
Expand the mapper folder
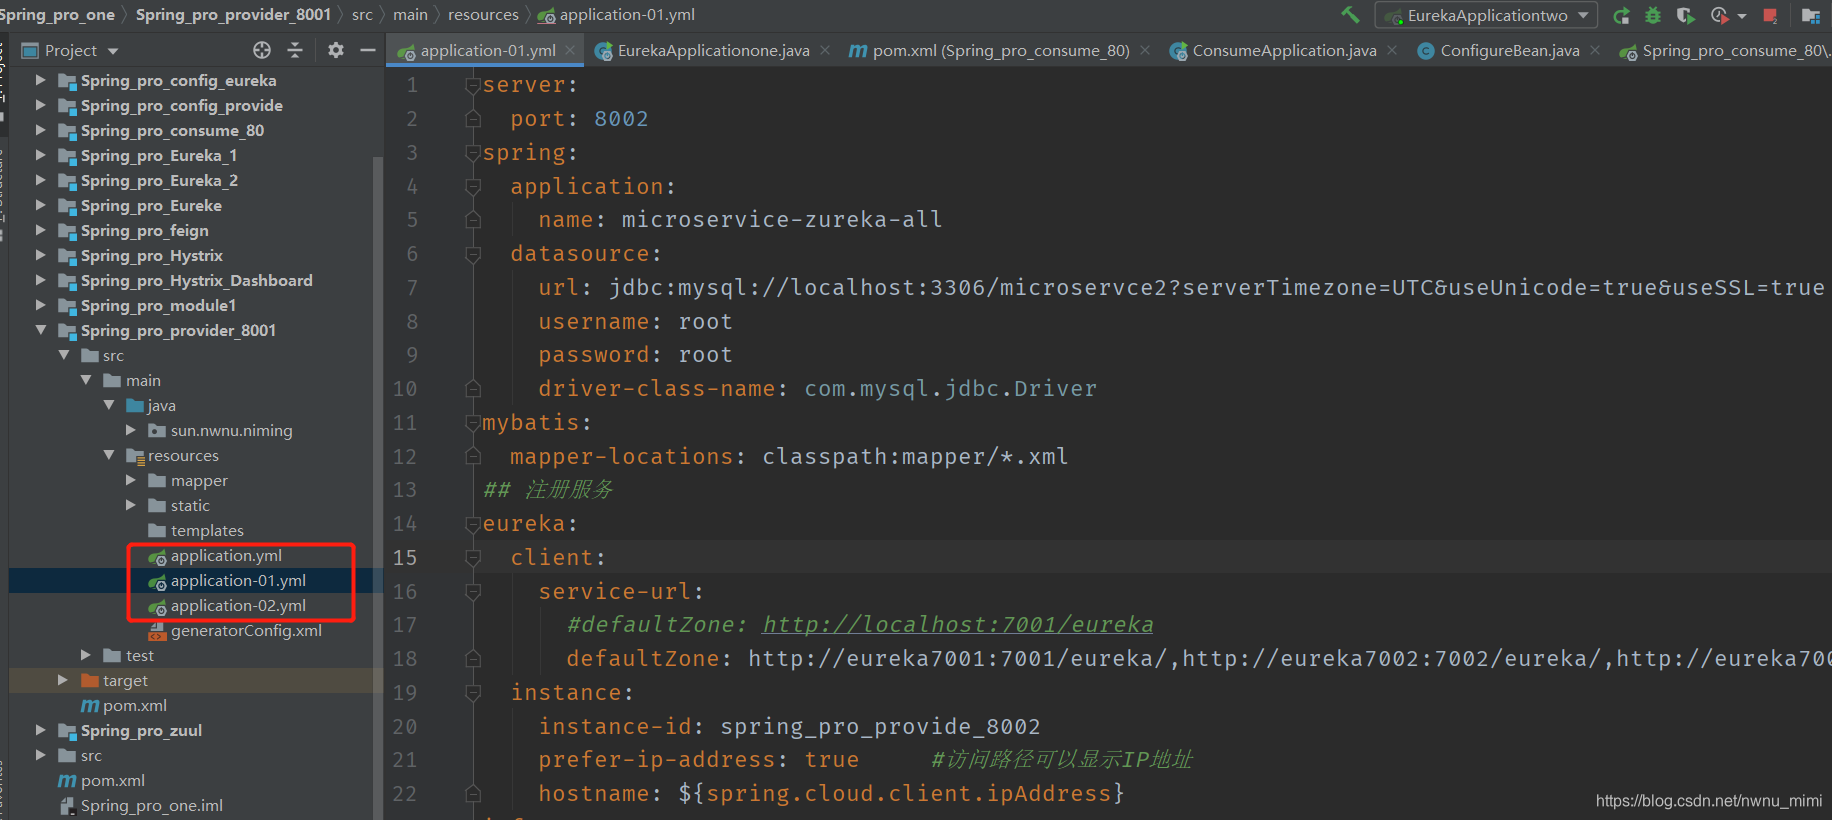(131, 480)
